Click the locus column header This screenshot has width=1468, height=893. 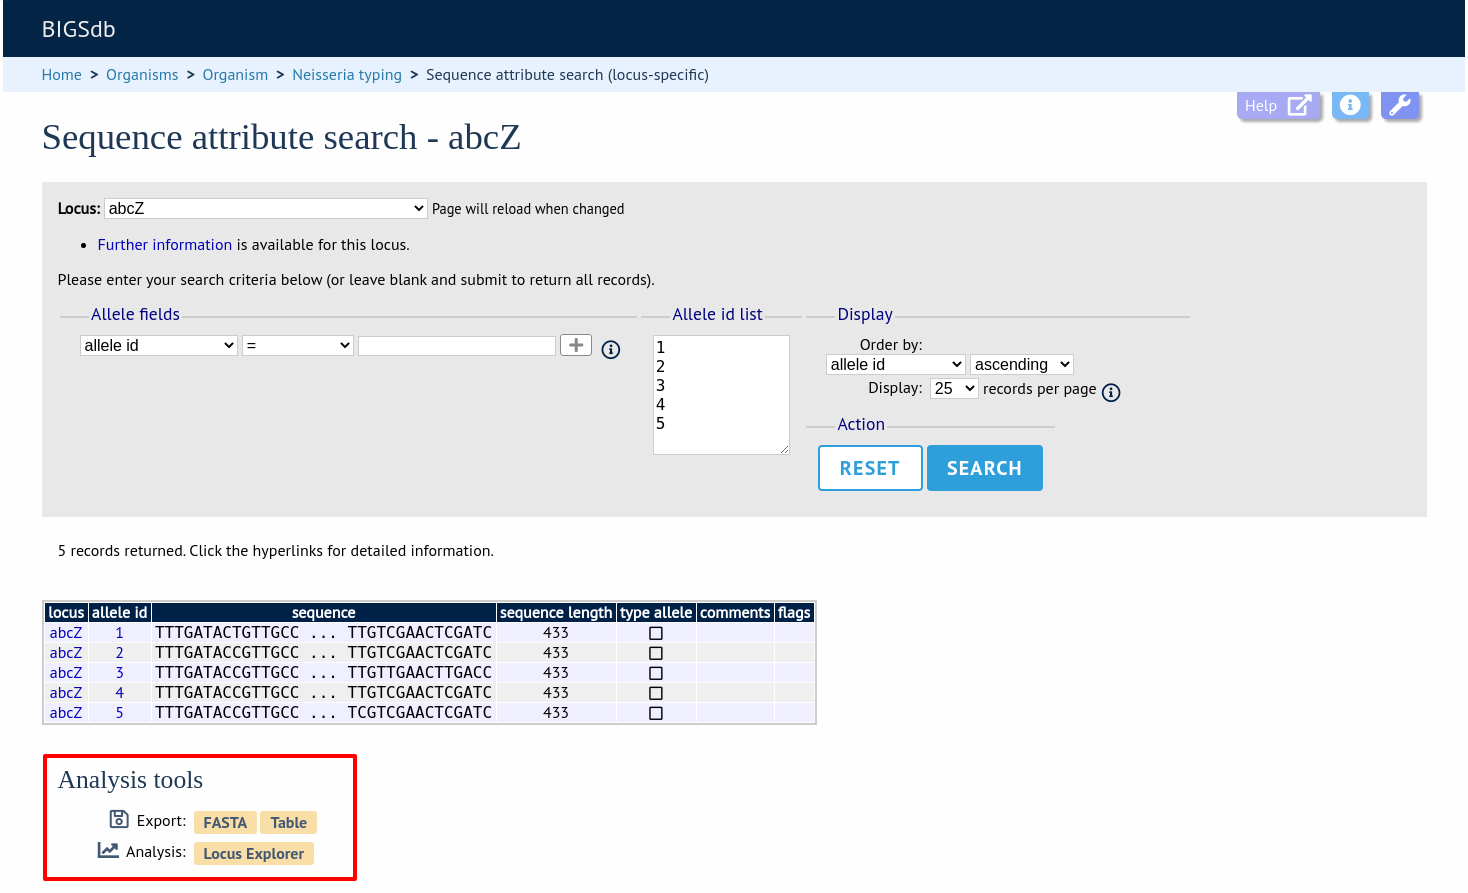(x=67, y=613)
